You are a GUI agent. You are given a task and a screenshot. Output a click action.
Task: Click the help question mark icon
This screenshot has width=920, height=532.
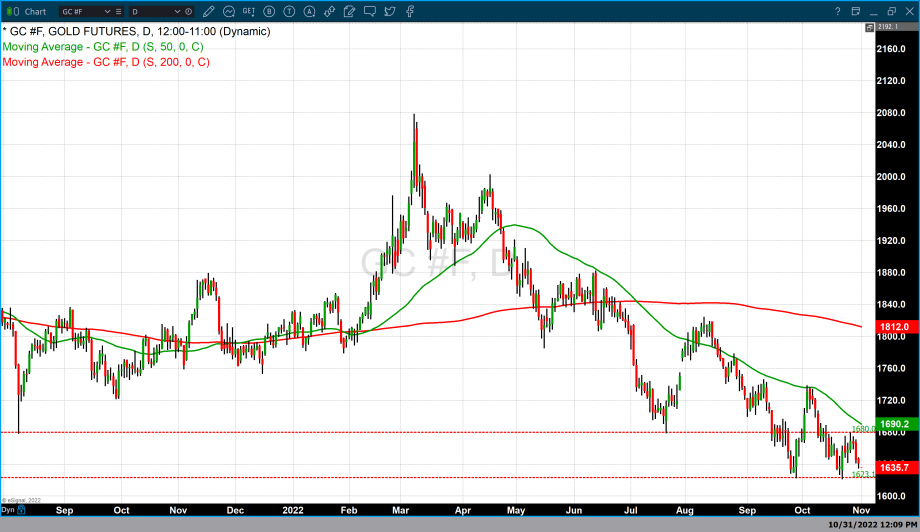(x=837, y=11)
